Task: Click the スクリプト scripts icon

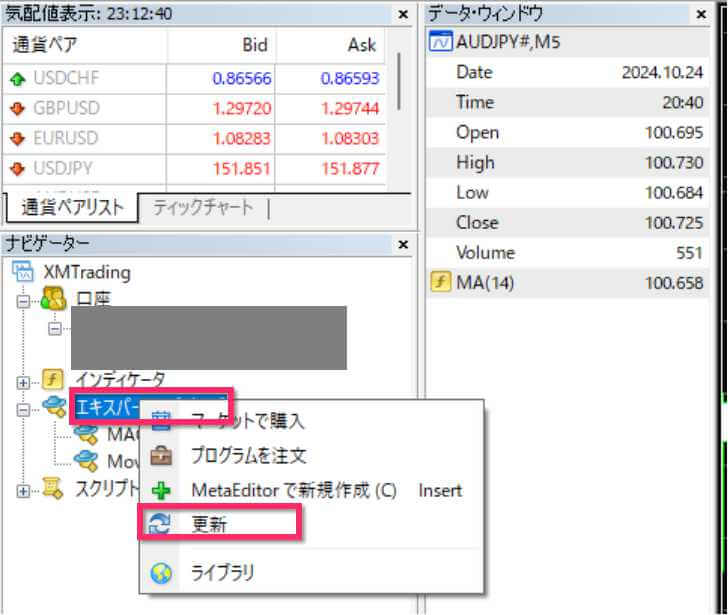Action: [55, 489]
